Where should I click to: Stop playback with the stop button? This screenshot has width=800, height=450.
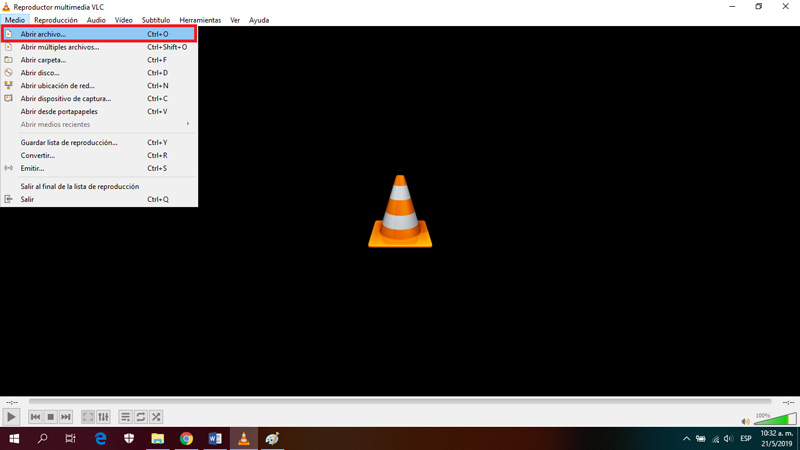51,417
